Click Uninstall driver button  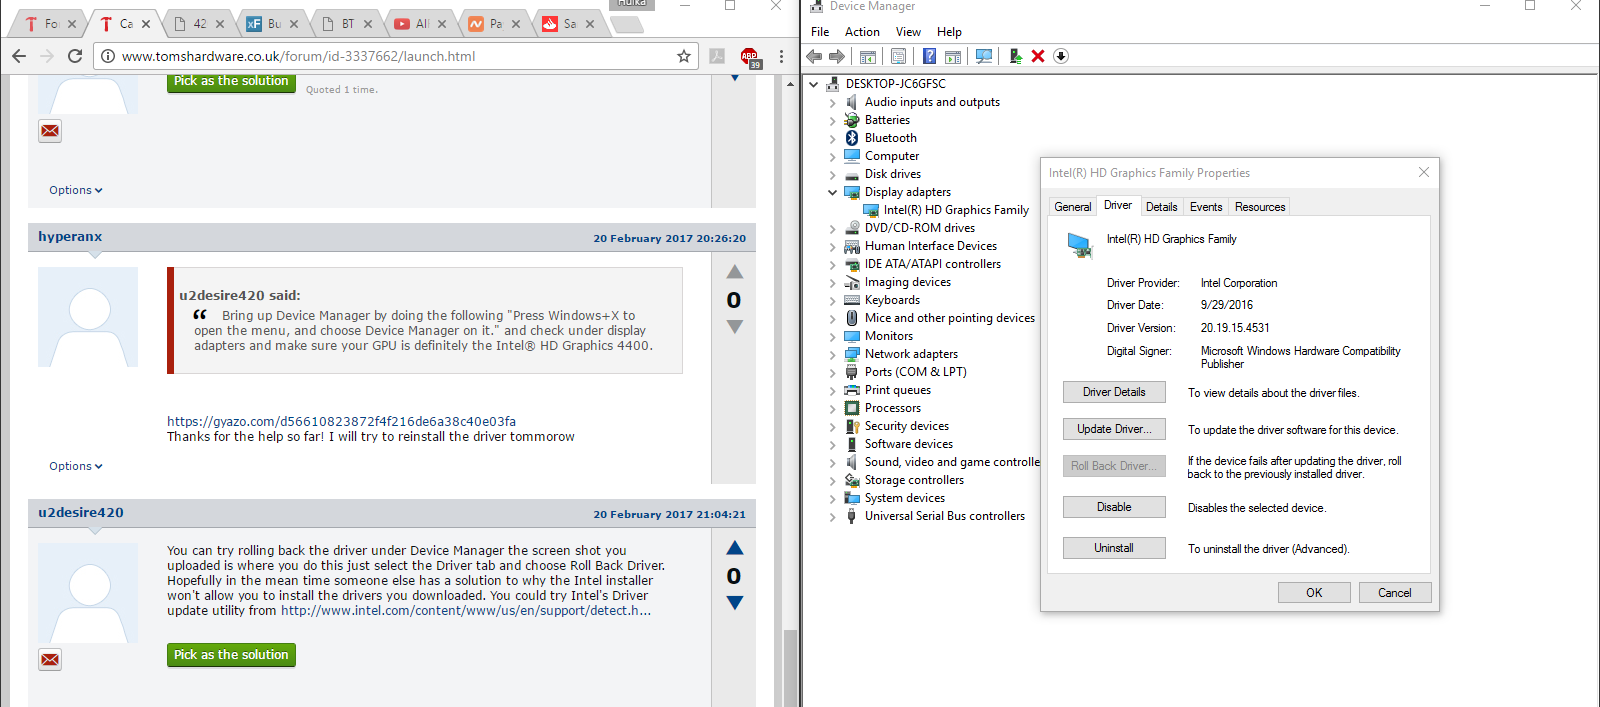pyautogui.click(x=1114, y=548)
